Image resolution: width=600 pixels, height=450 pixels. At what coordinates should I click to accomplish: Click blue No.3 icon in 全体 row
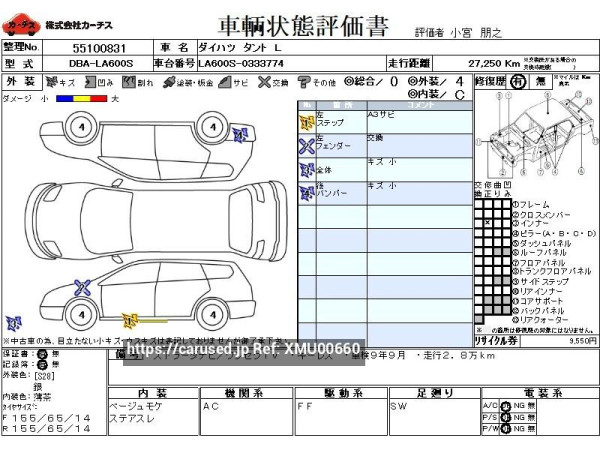pos(307,170)
